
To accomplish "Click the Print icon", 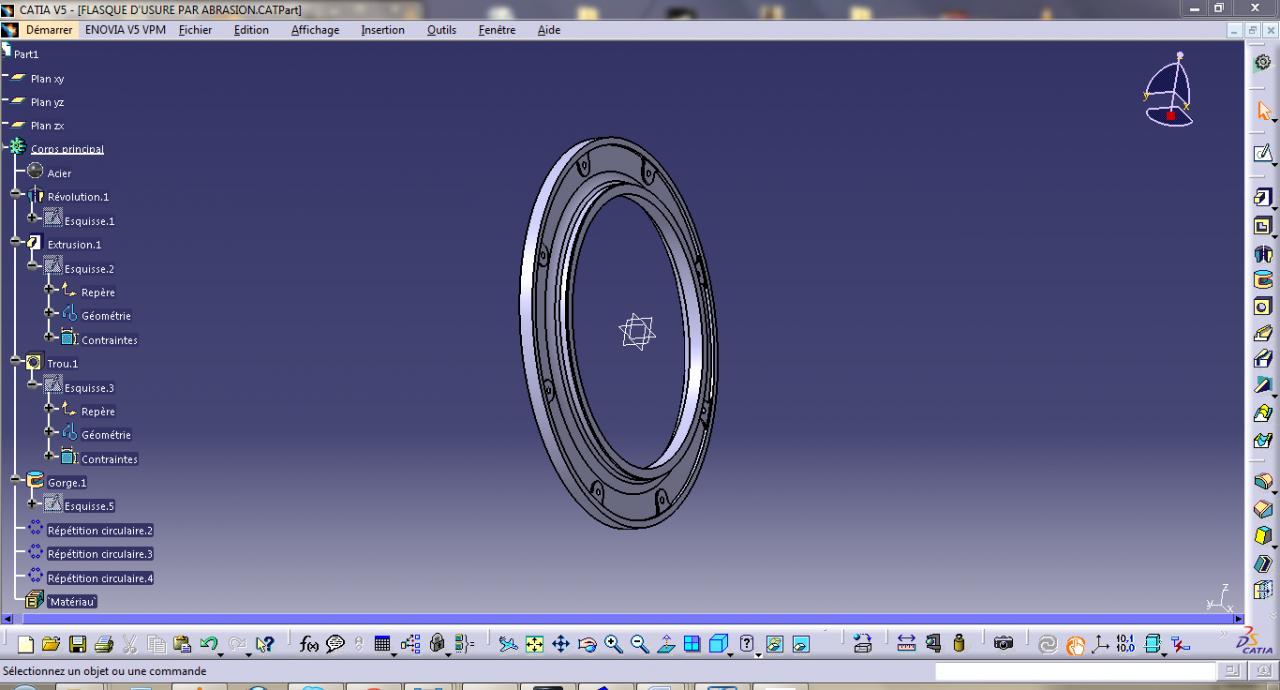I will [x=103, y=645].
